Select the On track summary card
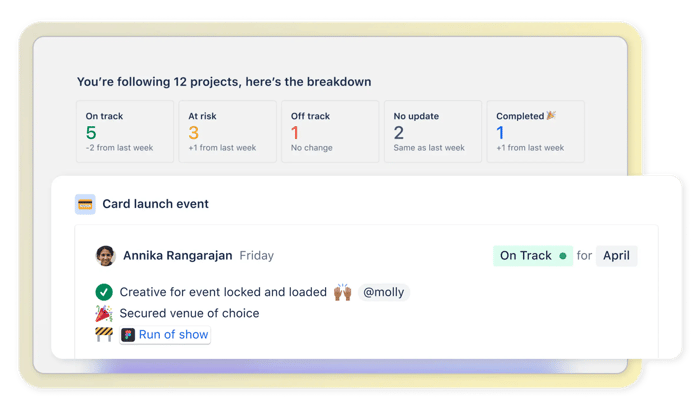Image resolution: width=700 pixels, height=410 pixels. coord(125,131)
